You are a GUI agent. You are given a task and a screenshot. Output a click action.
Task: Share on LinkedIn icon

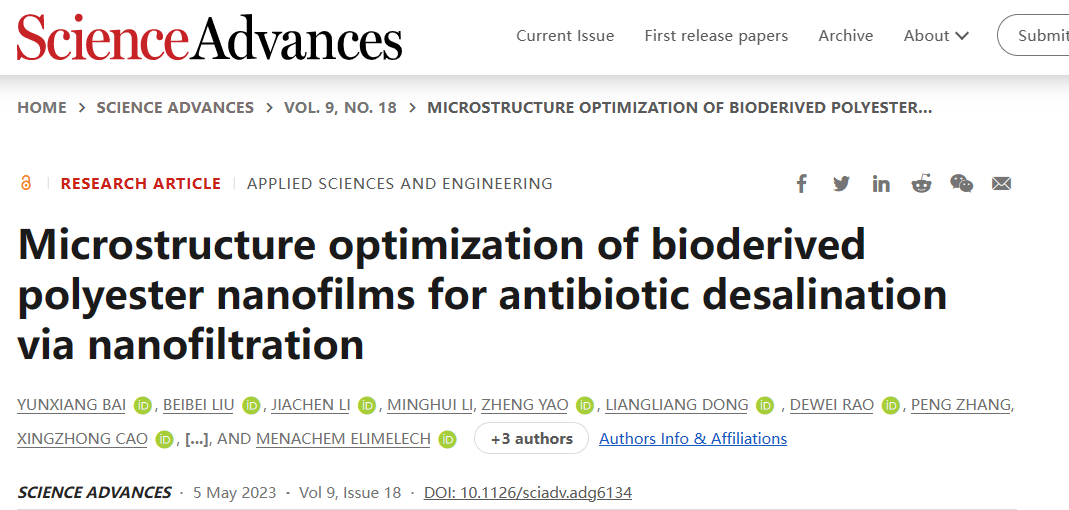pos(881,183)
